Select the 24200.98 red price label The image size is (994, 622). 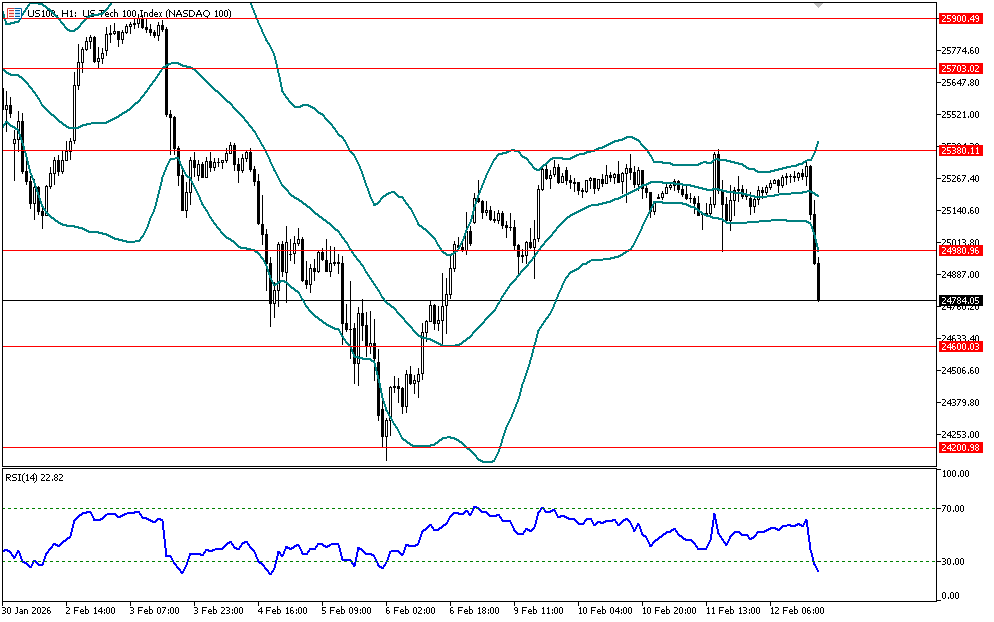959,447
